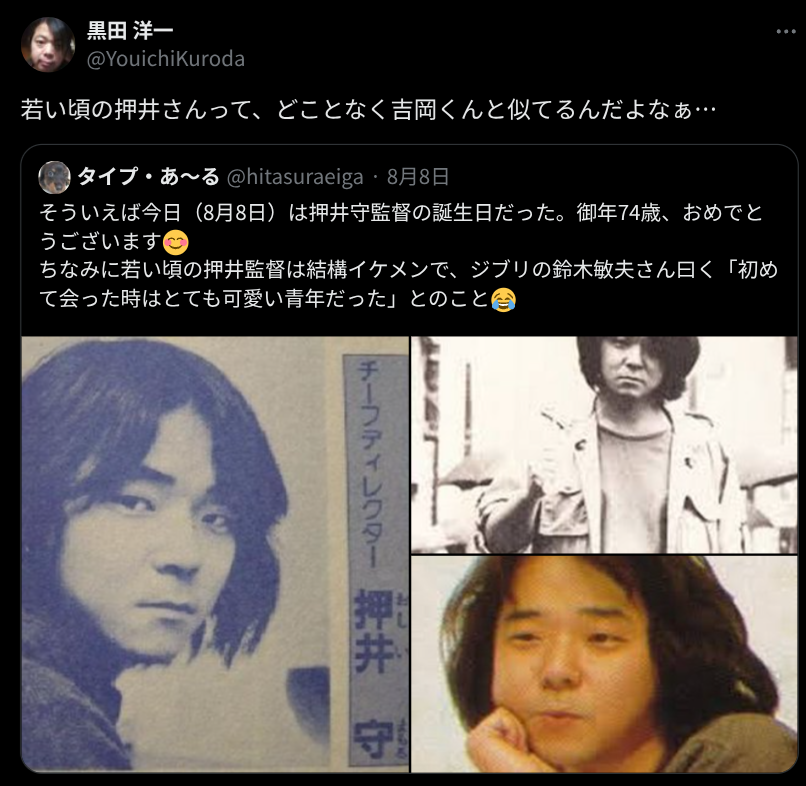Open 黒田 洋一 display name link
806x786 pixels.
point(130,31)
